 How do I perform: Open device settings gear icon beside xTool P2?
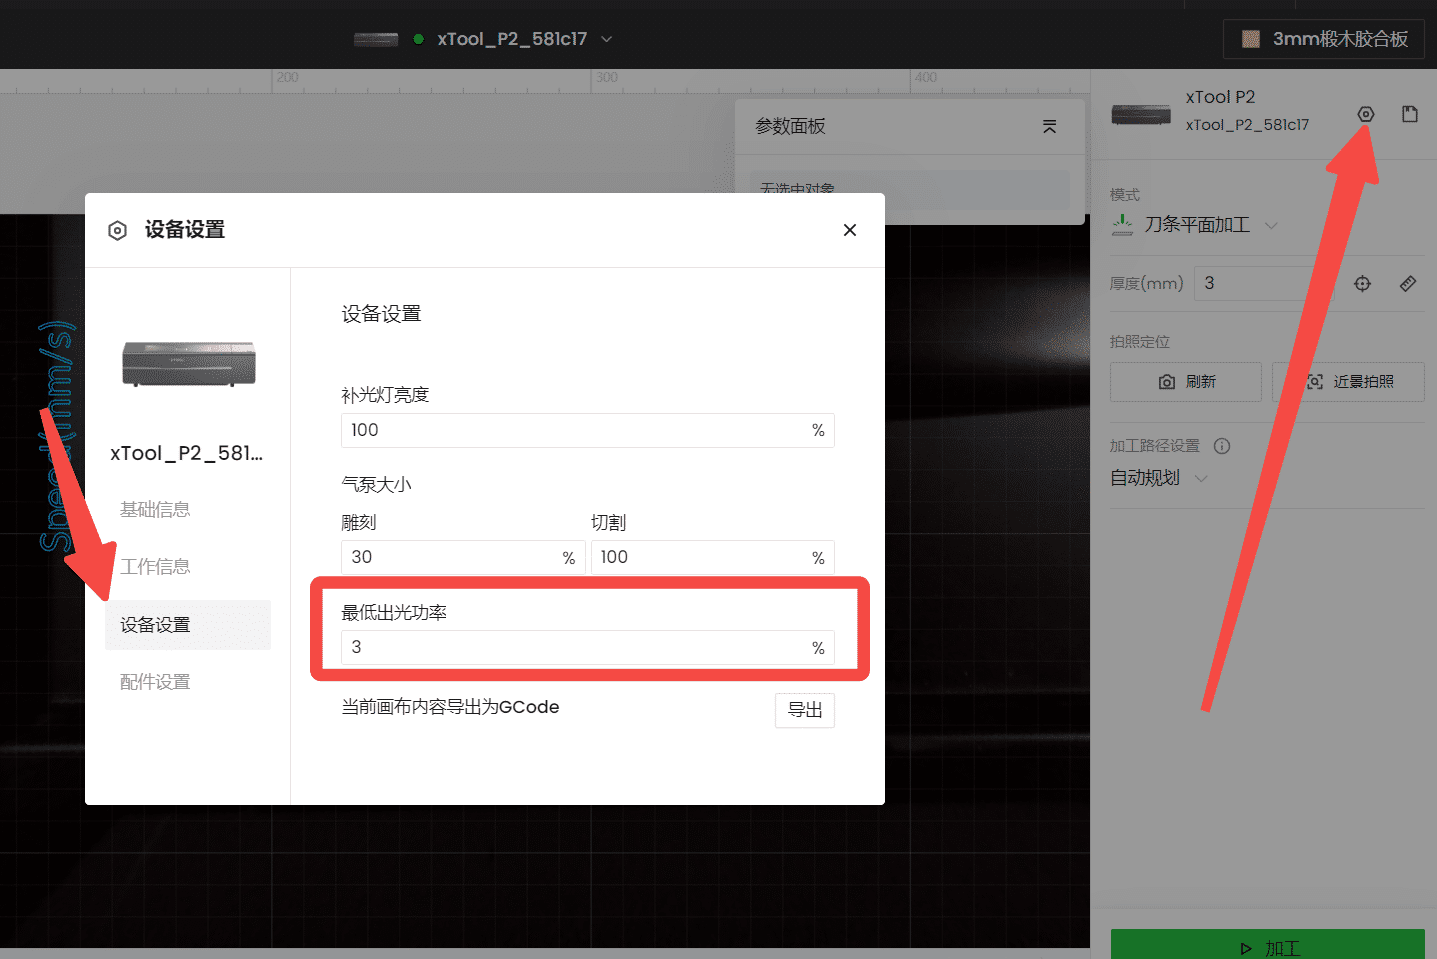point(1365,114)
